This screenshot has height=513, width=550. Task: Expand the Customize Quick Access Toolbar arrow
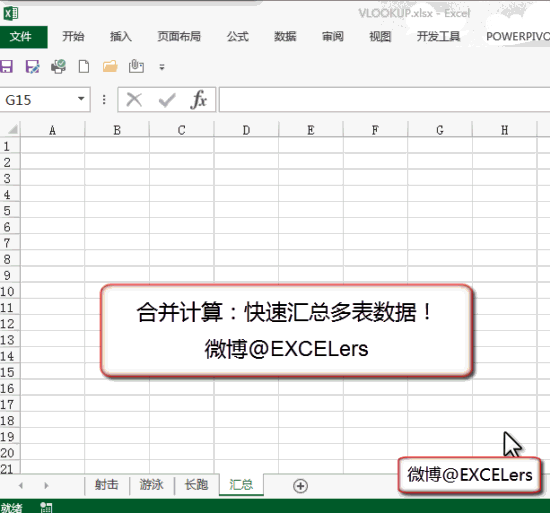click(x=162, y=67)
